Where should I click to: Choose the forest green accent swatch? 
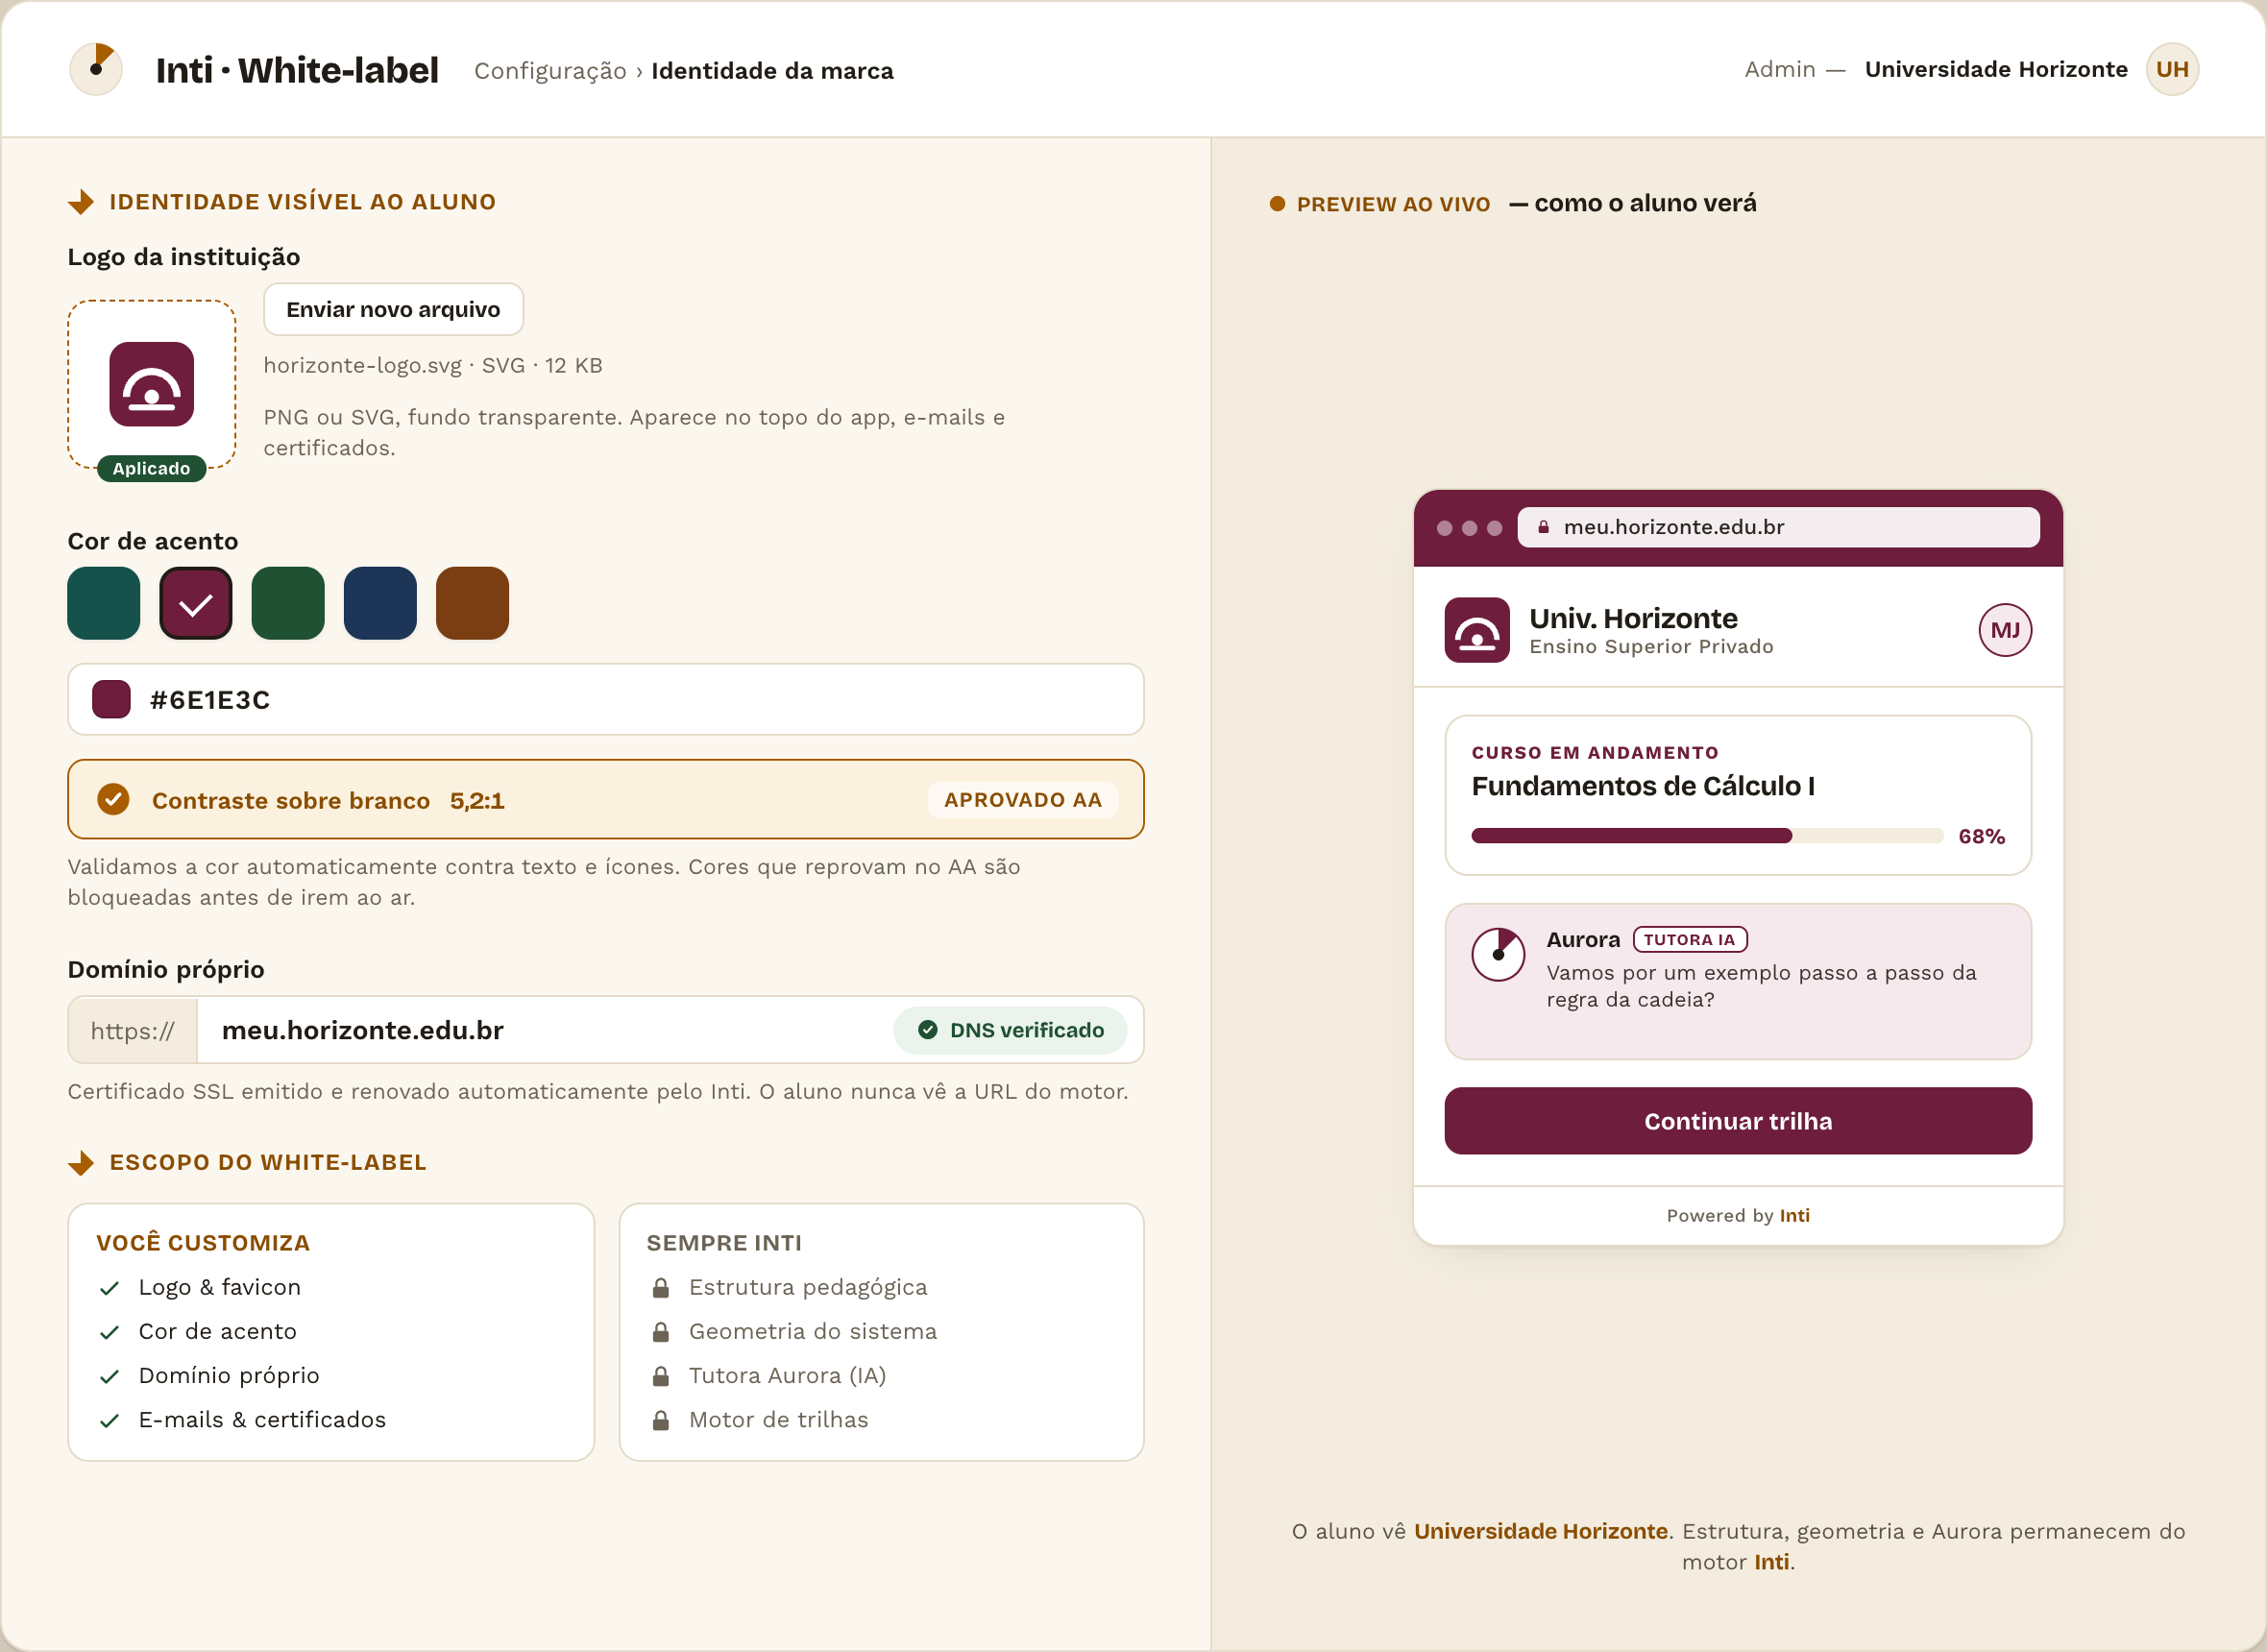pyautogui.click(x=288, y=603)
